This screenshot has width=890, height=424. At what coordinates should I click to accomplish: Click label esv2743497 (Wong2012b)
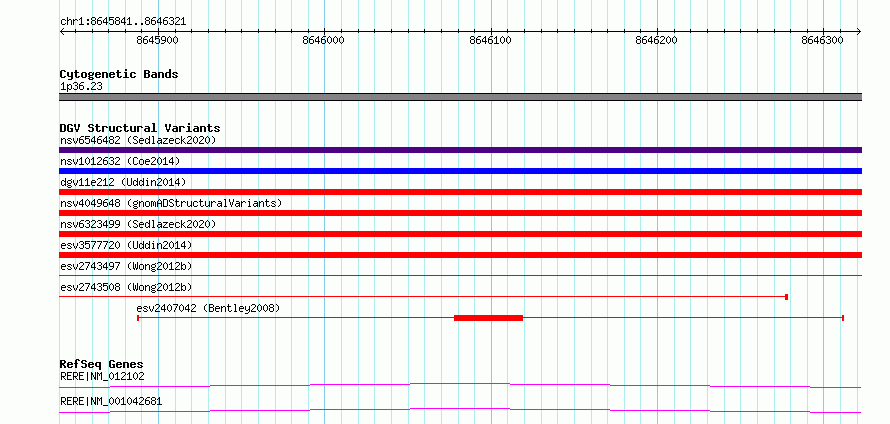click(126, 266)
